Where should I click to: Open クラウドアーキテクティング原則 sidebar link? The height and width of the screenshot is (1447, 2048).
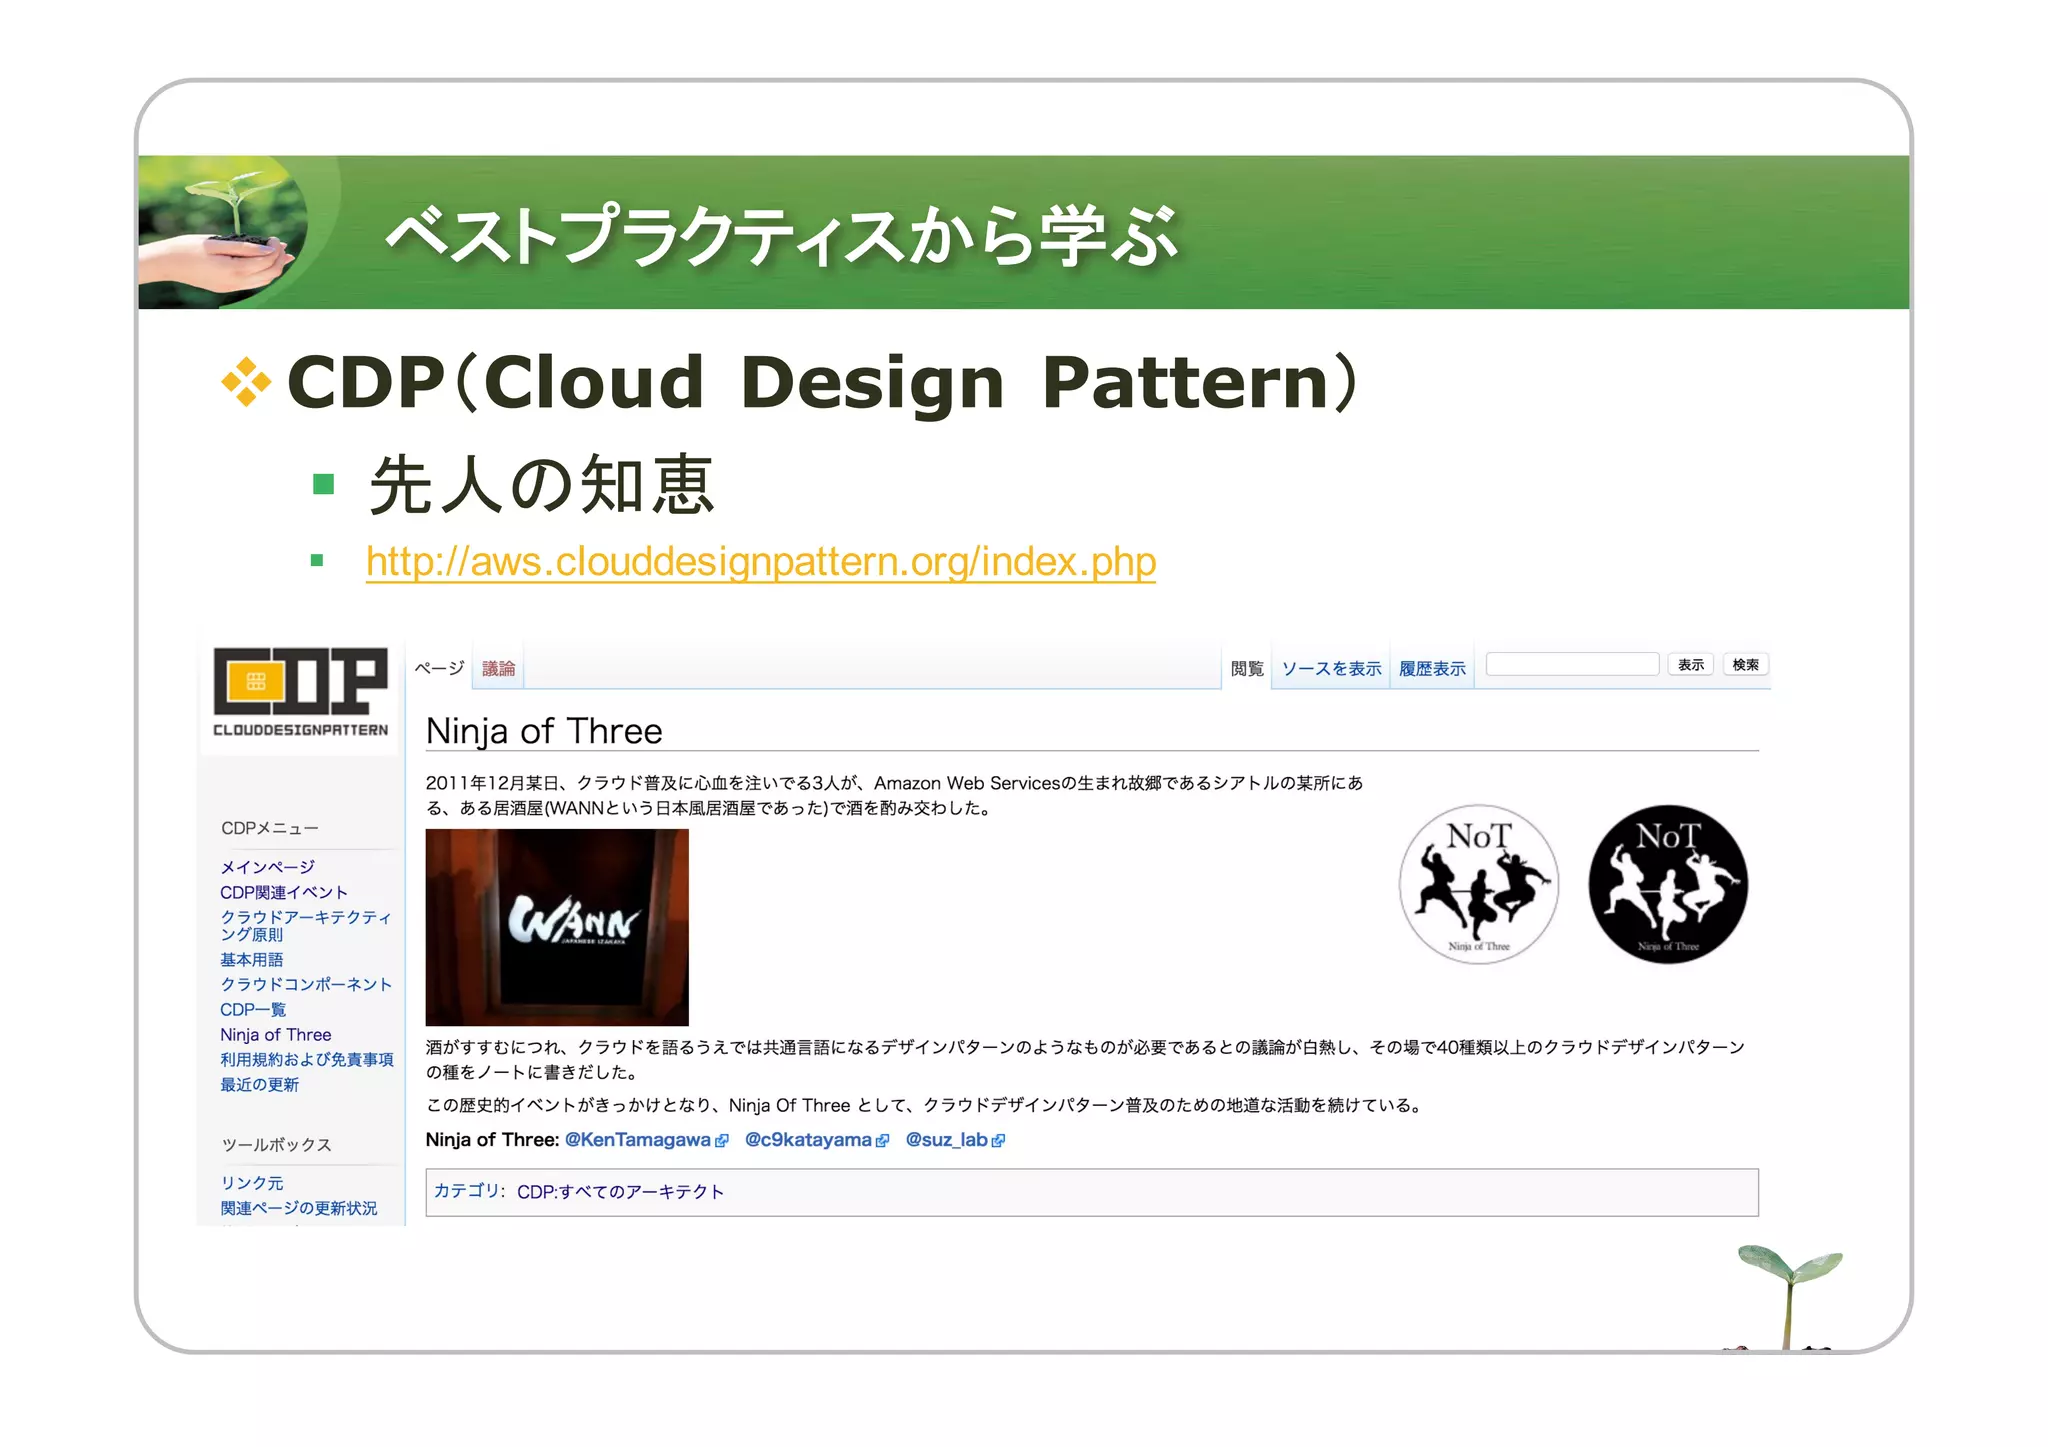[305, 925]
